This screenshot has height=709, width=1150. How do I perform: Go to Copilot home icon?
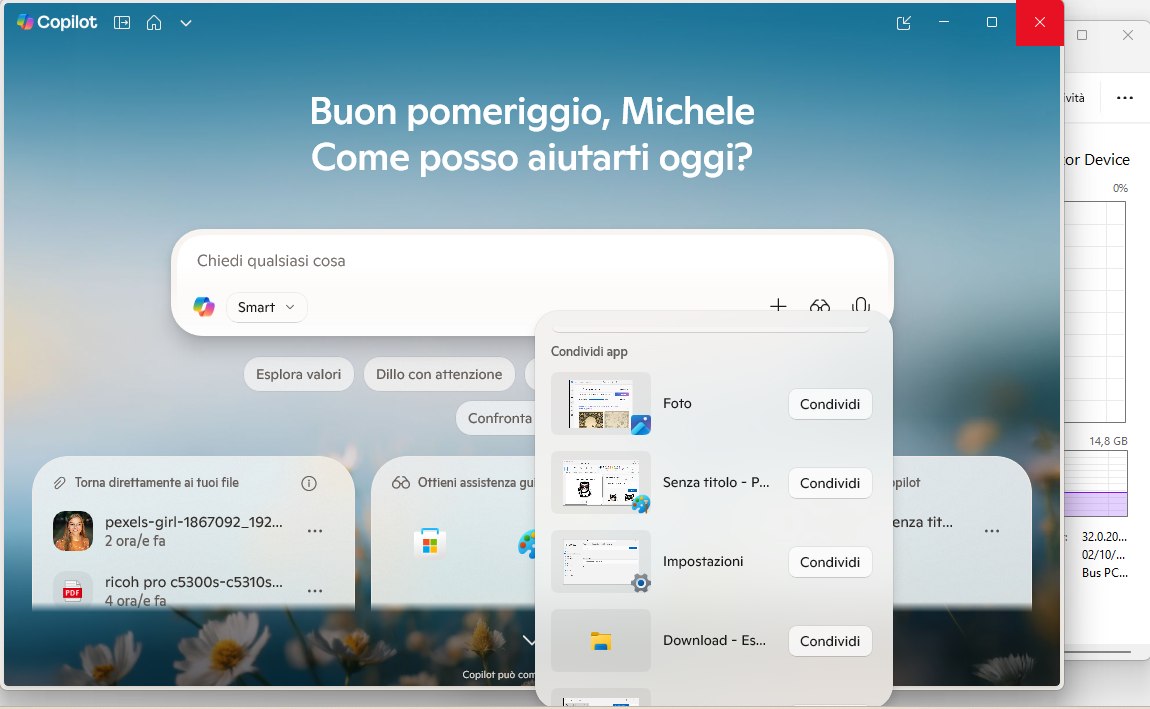tap(154, 23)
